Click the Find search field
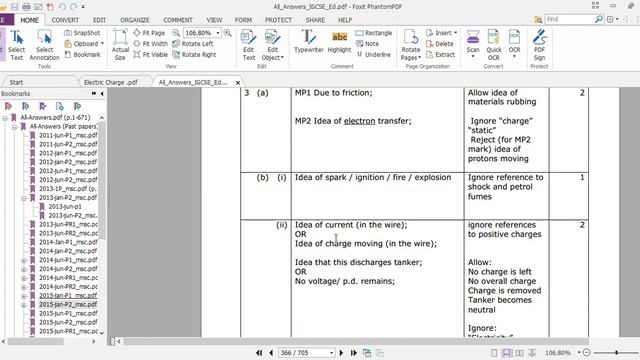The width and height of the screenshot is (640, 360). click(x=570, y=19)
